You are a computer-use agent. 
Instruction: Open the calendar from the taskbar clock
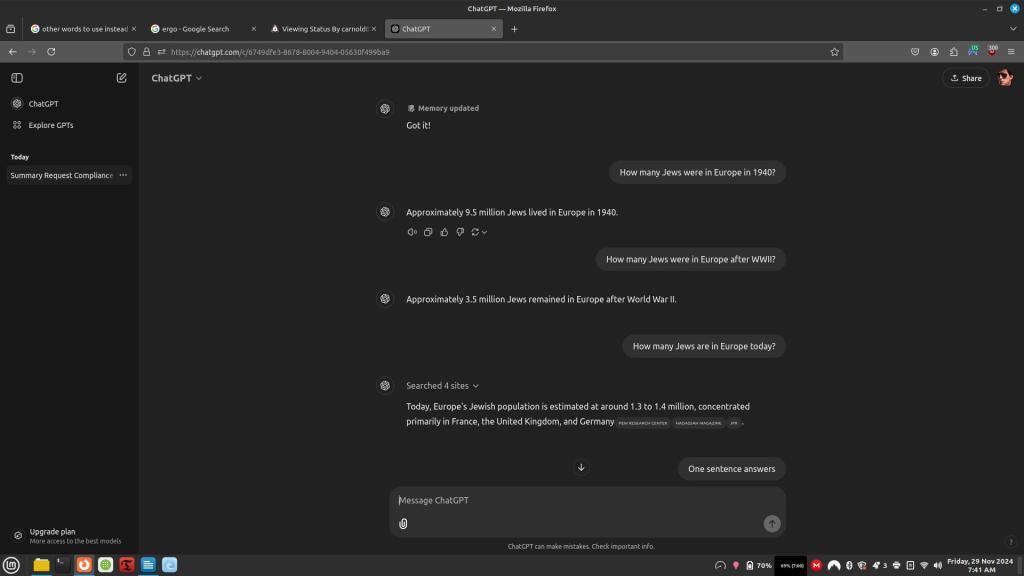[x=980, y=566]
